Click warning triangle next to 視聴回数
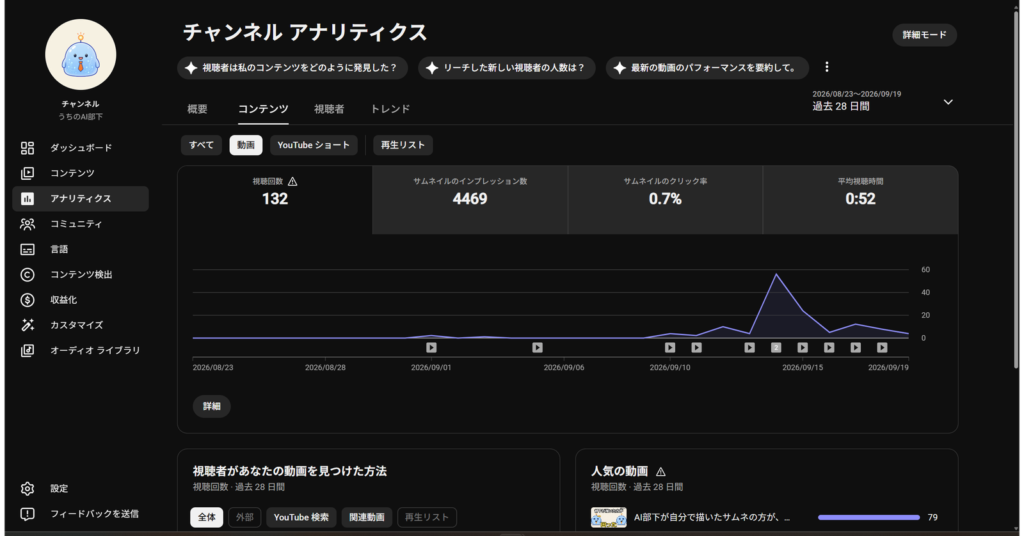This screenshot has height=536, width=1024. [293, 181]
